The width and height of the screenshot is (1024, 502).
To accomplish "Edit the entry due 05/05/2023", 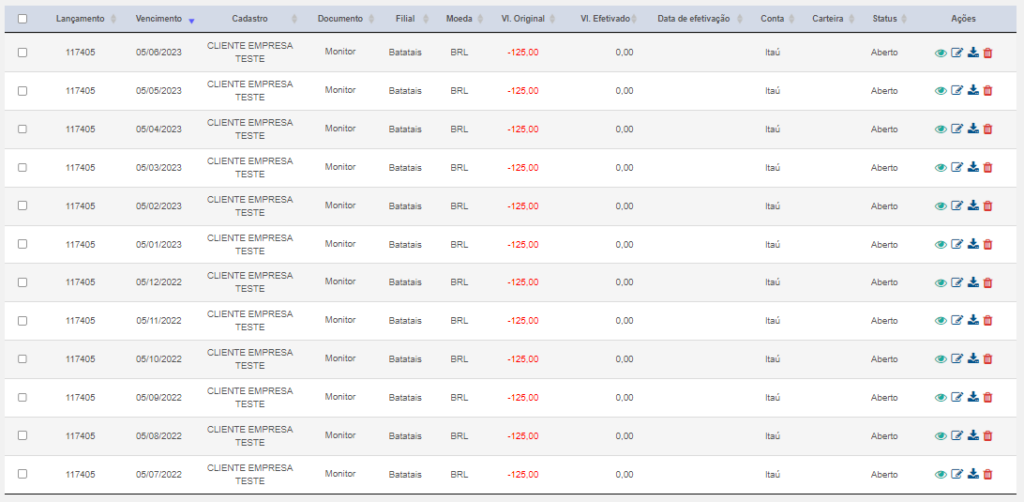I will [x=957, y=91].
